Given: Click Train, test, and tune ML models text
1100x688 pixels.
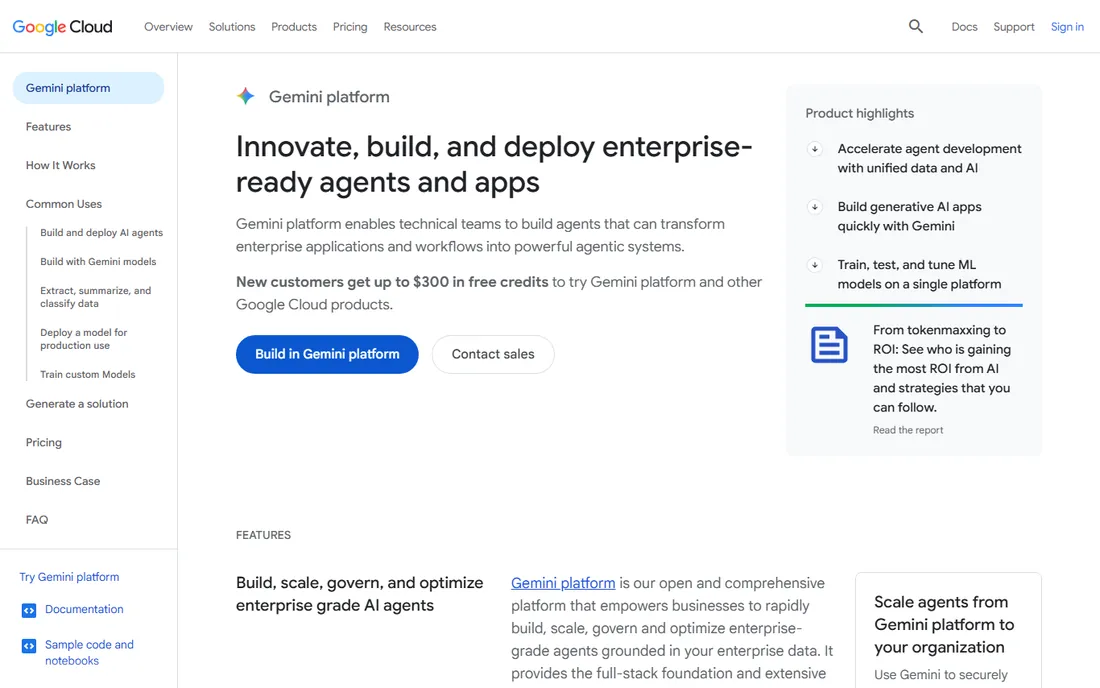Looking at the screenshot, I should (x=919, y=274).
